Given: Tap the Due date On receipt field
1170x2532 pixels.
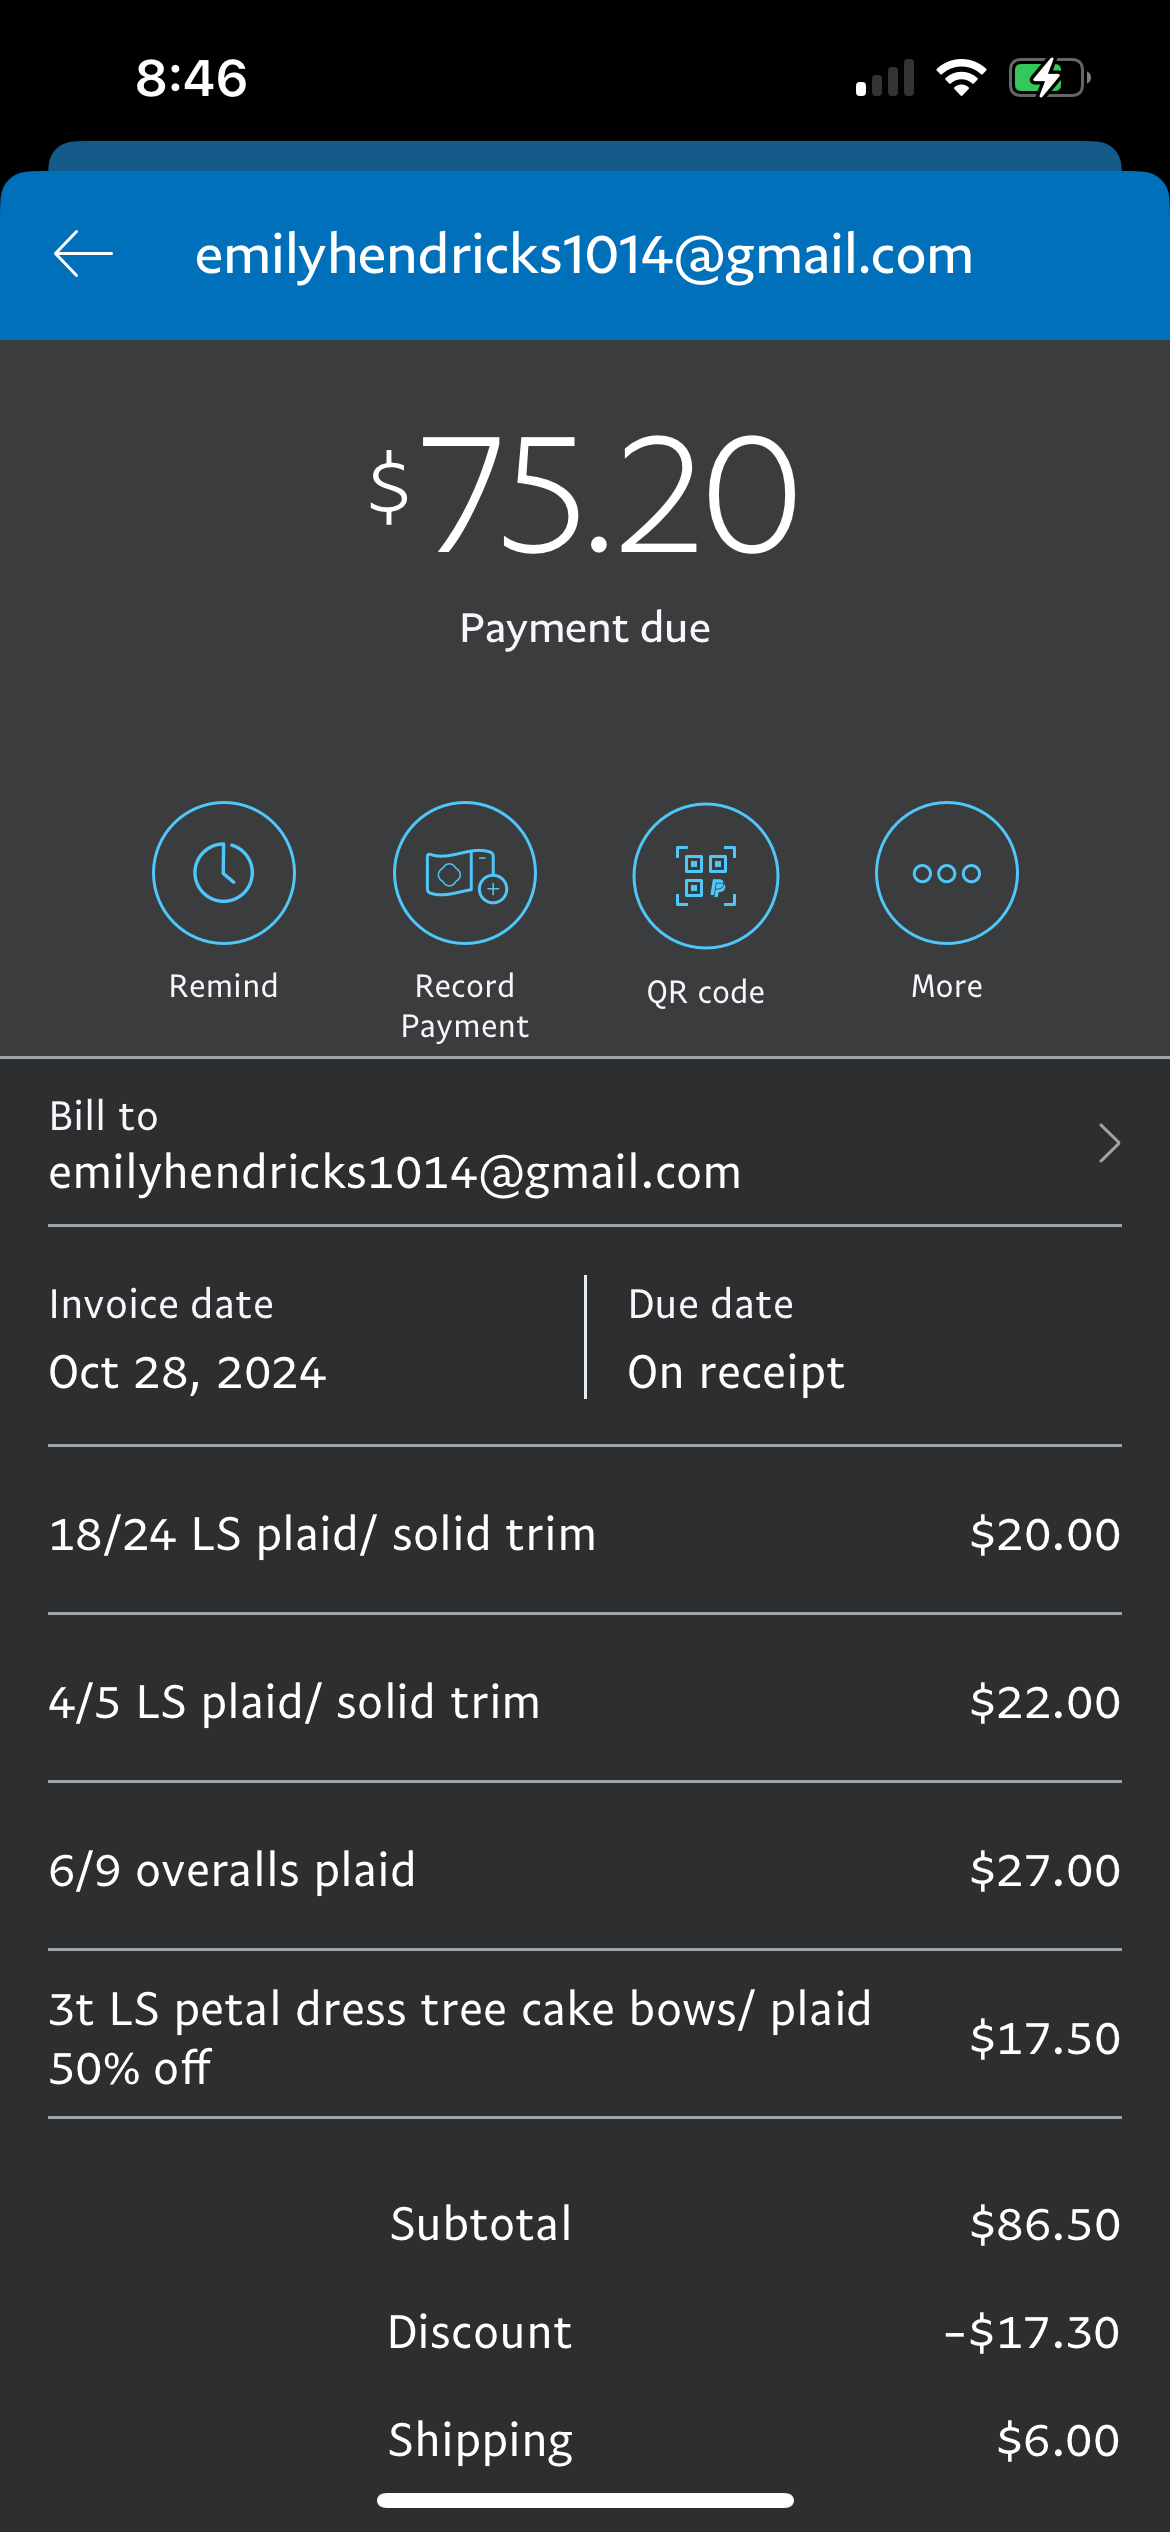Looking at the screenshot, I should pyautogui.click(x=736, y=1371).
